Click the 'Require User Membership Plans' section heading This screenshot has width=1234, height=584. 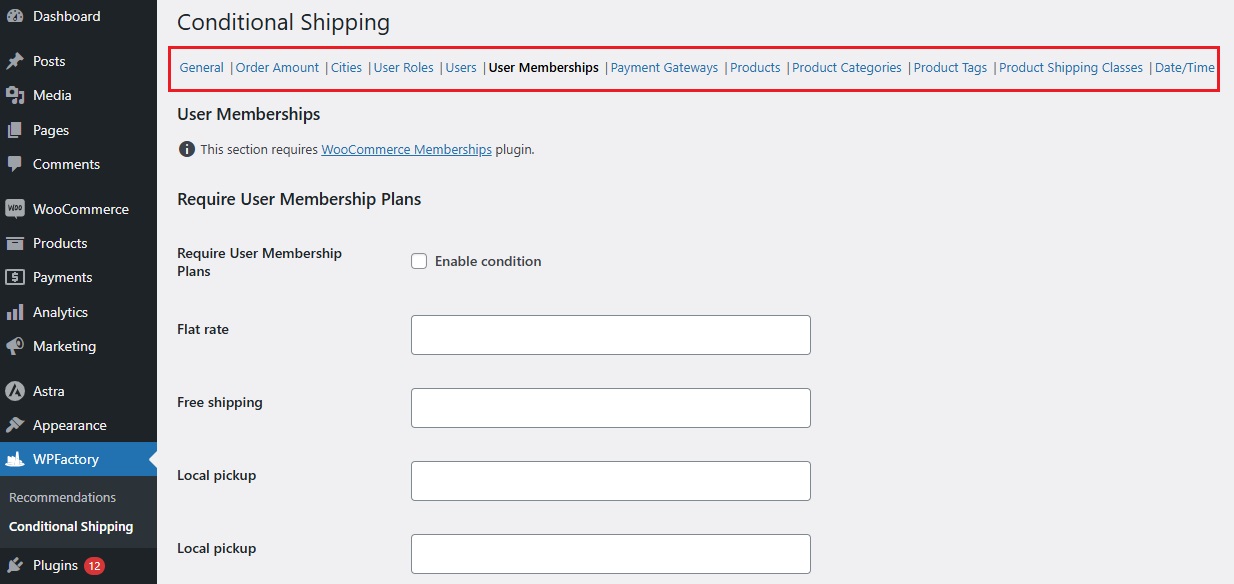[299, 199]
